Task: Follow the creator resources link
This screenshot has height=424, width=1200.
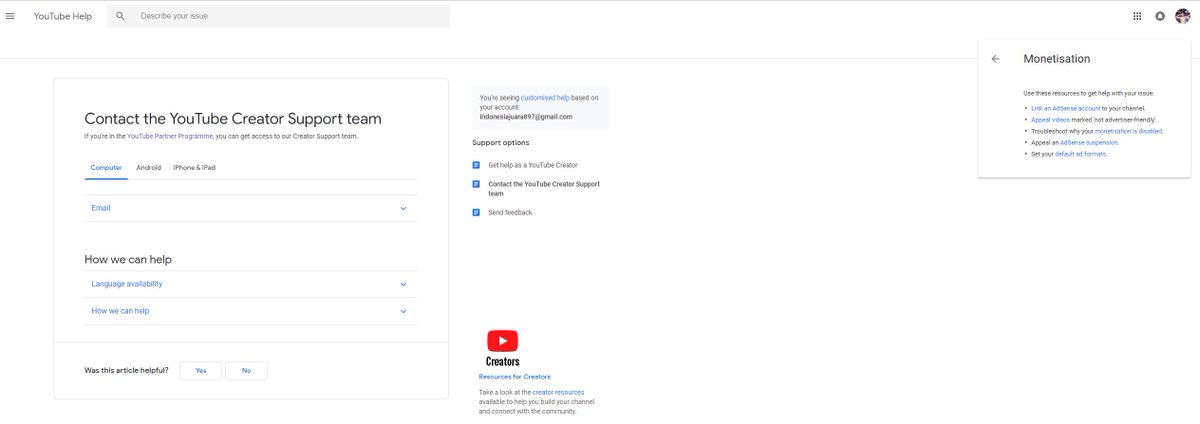Action: [x=558, y=393]
